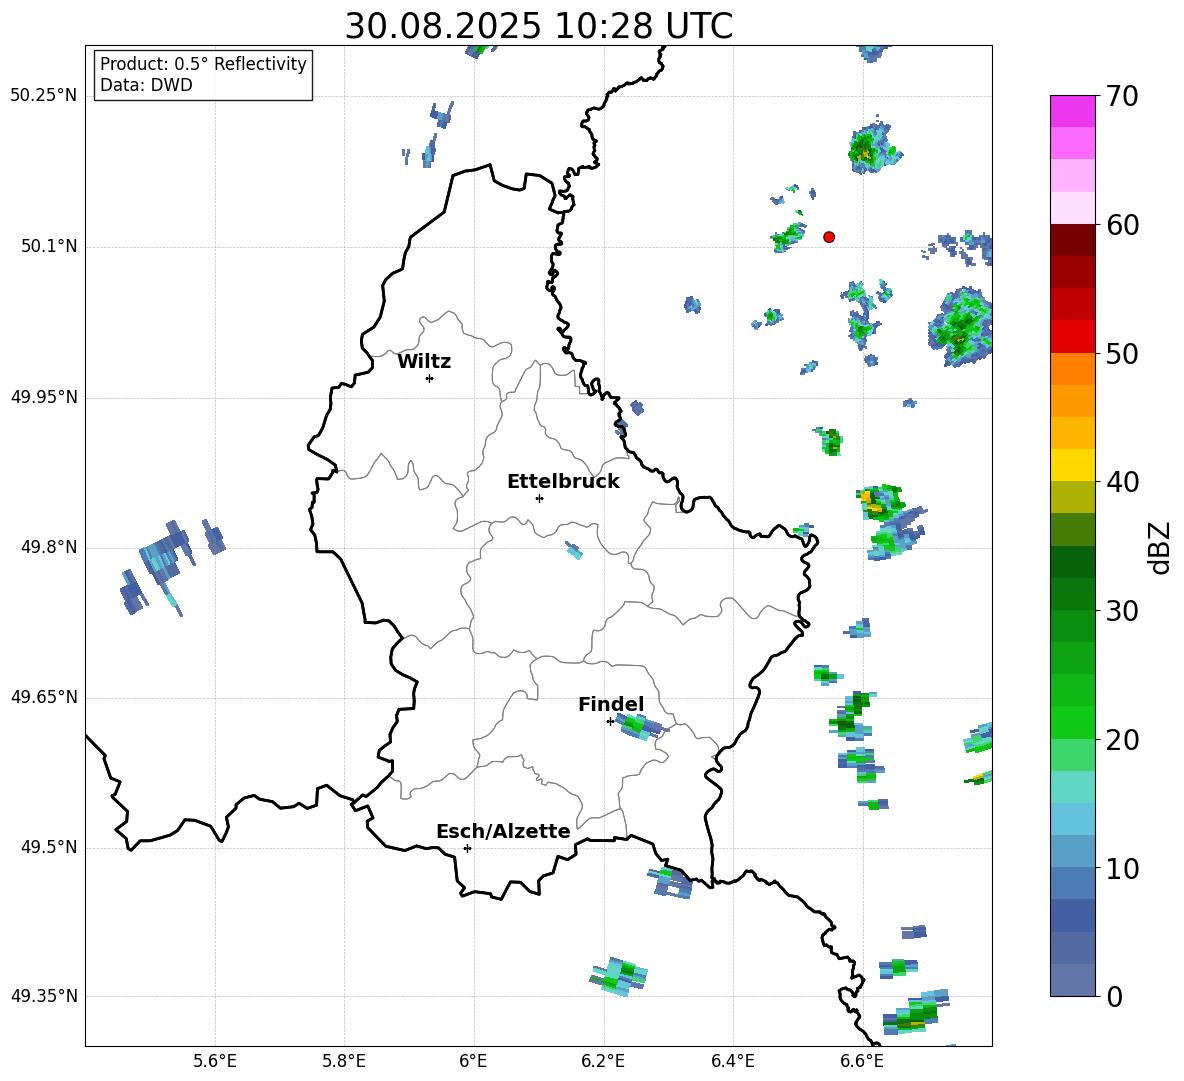Screen dimensions: 1184x1081
Task: Click the Ettelbruck city label
Action: tap(563, 482)
